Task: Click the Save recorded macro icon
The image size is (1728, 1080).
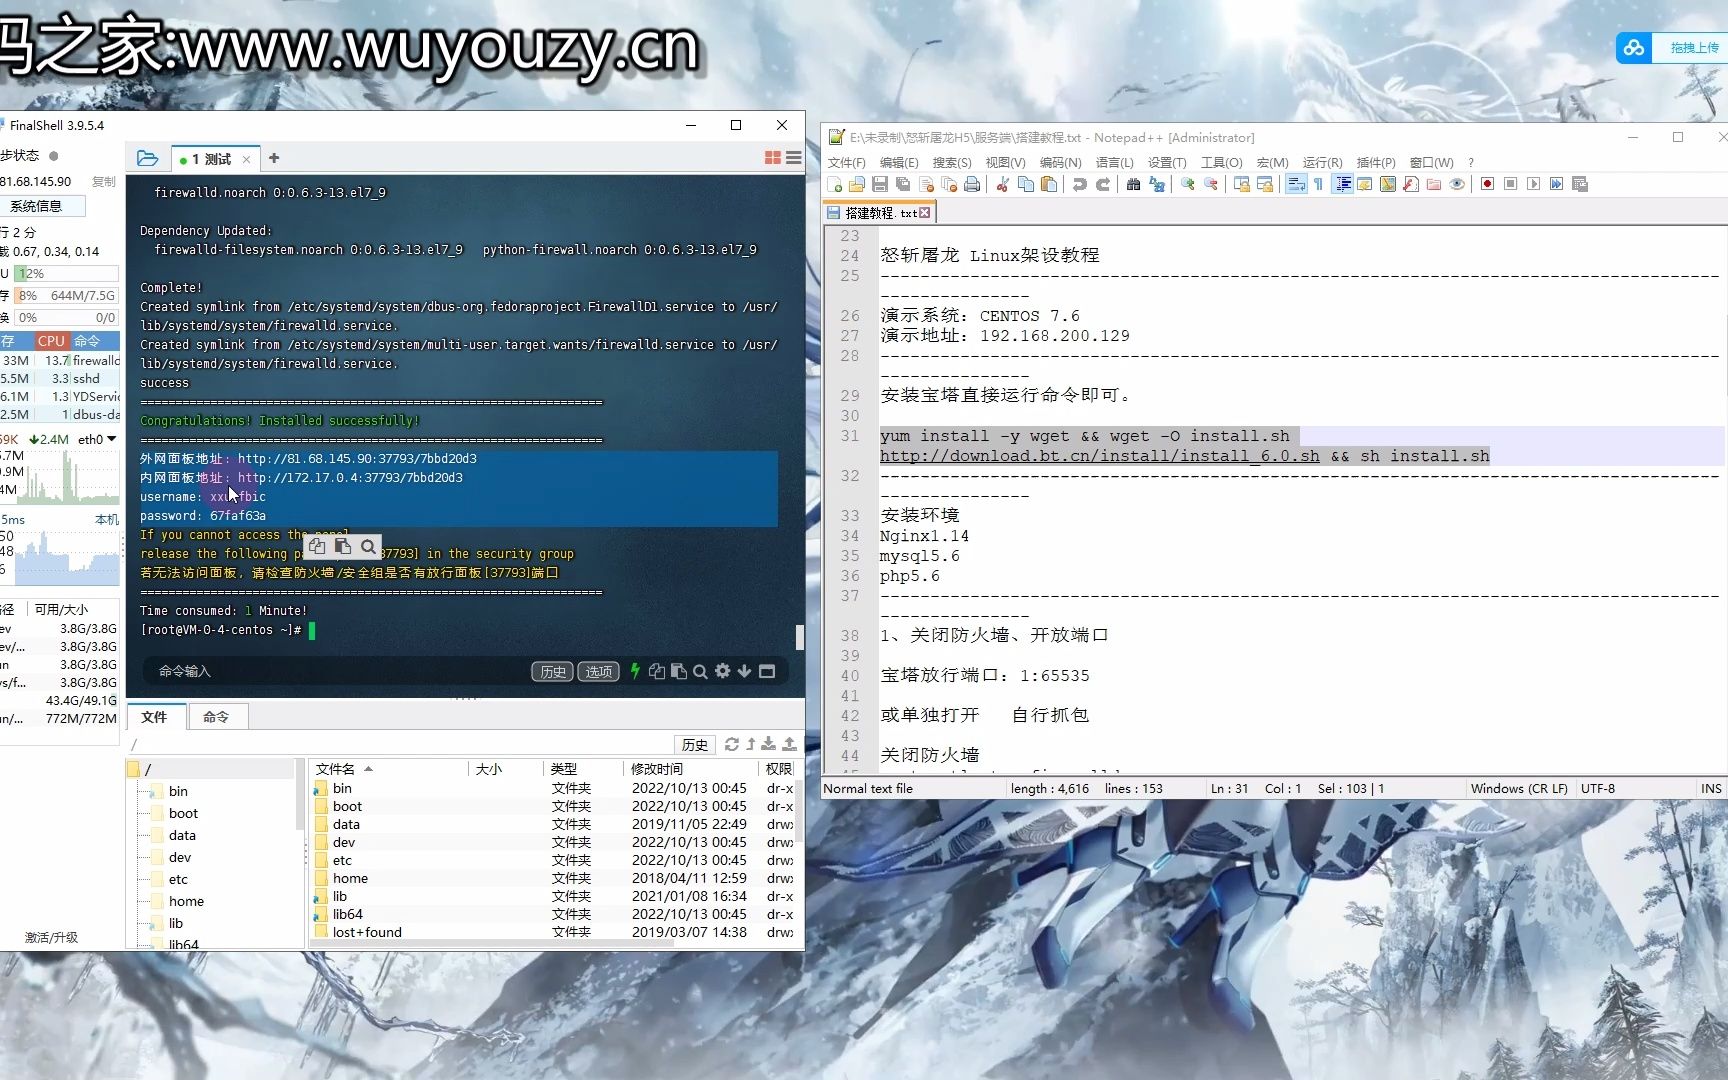Action: tap(1580, 184)
